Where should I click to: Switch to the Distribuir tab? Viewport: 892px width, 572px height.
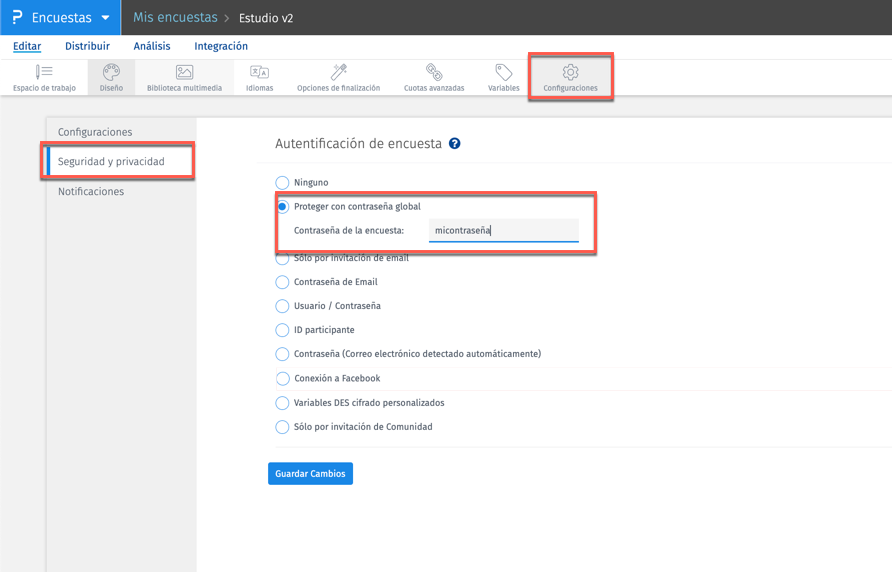pyautogui.click(x=87, y=46)
